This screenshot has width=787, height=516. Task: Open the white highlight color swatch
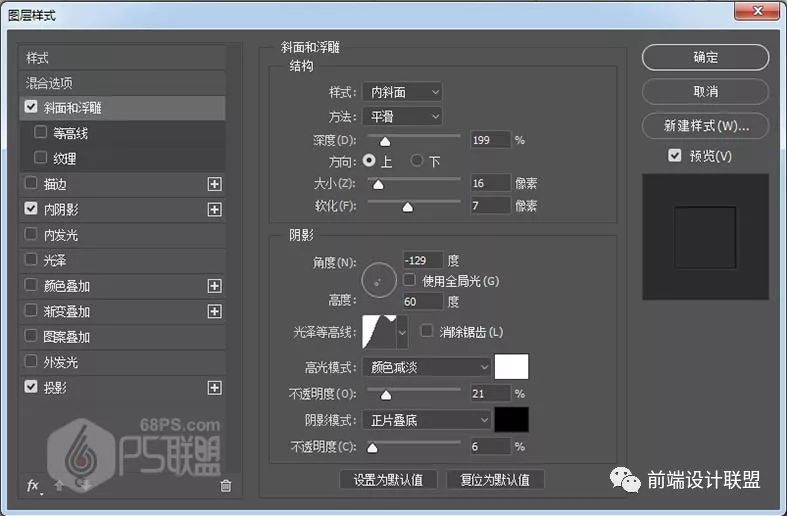tap(511, 366)
